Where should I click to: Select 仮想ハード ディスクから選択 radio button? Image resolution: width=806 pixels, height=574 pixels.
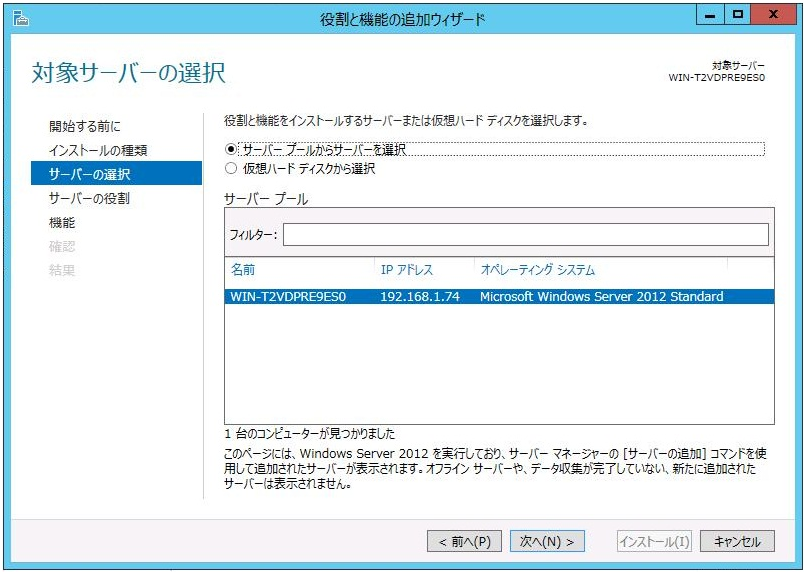[x=232, y=169]
